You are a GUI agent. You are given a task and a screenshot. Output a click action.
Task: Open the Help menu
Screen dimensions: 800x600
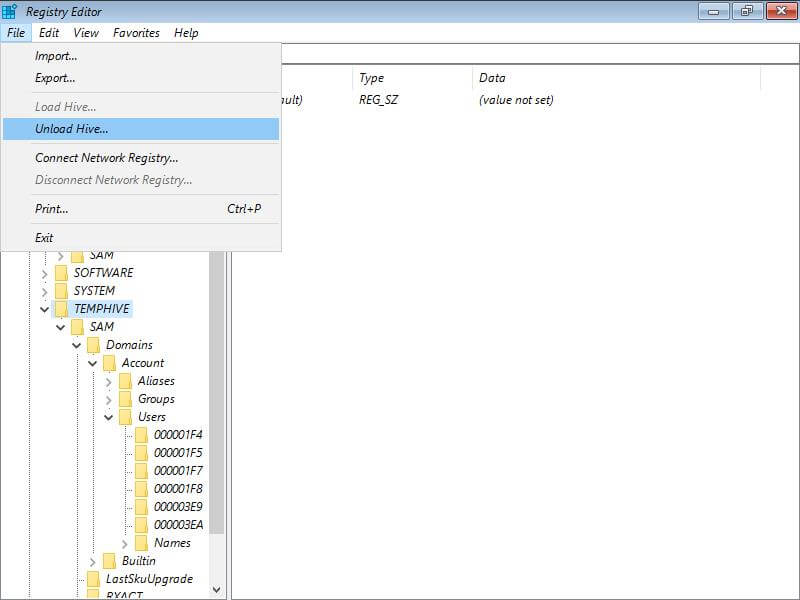(x=186, y=33)
